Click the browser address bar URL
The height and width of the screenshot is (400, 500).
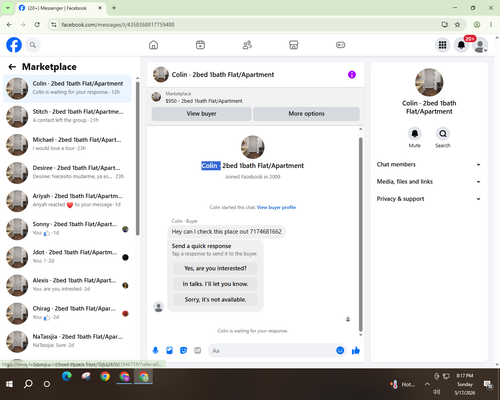118,25
